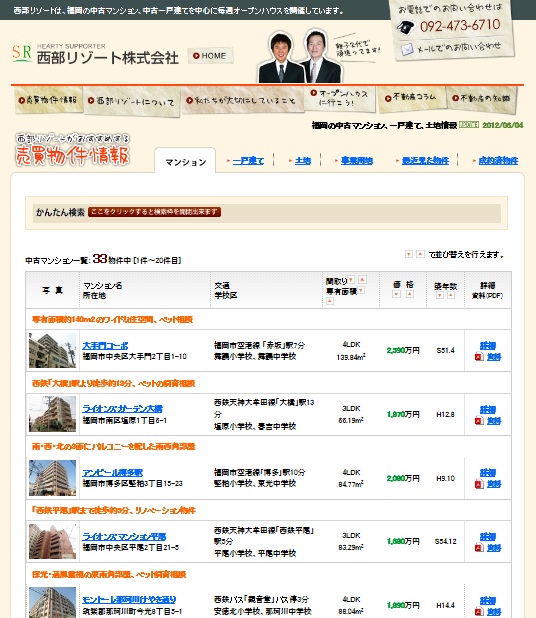This screenshot has height=618, width=536.
Task: Click the PDF icon for 大手門コーポ
Action: click(479, 357)
